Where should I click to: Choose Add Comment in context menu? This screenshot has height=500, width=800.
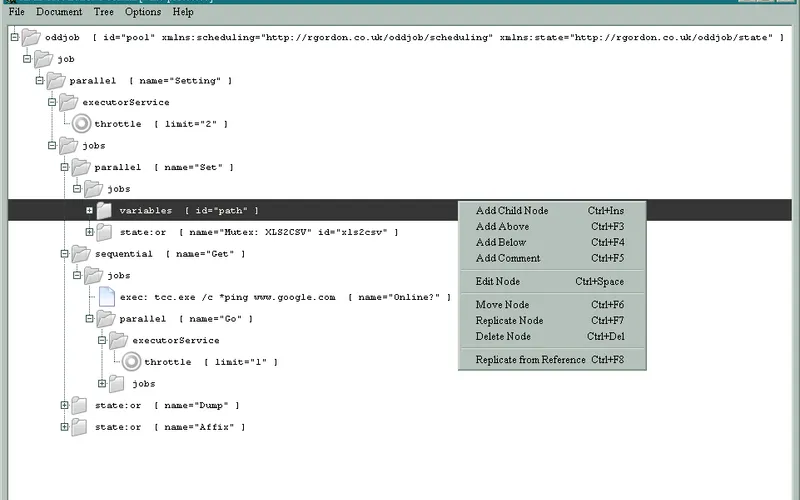point(552,258)
